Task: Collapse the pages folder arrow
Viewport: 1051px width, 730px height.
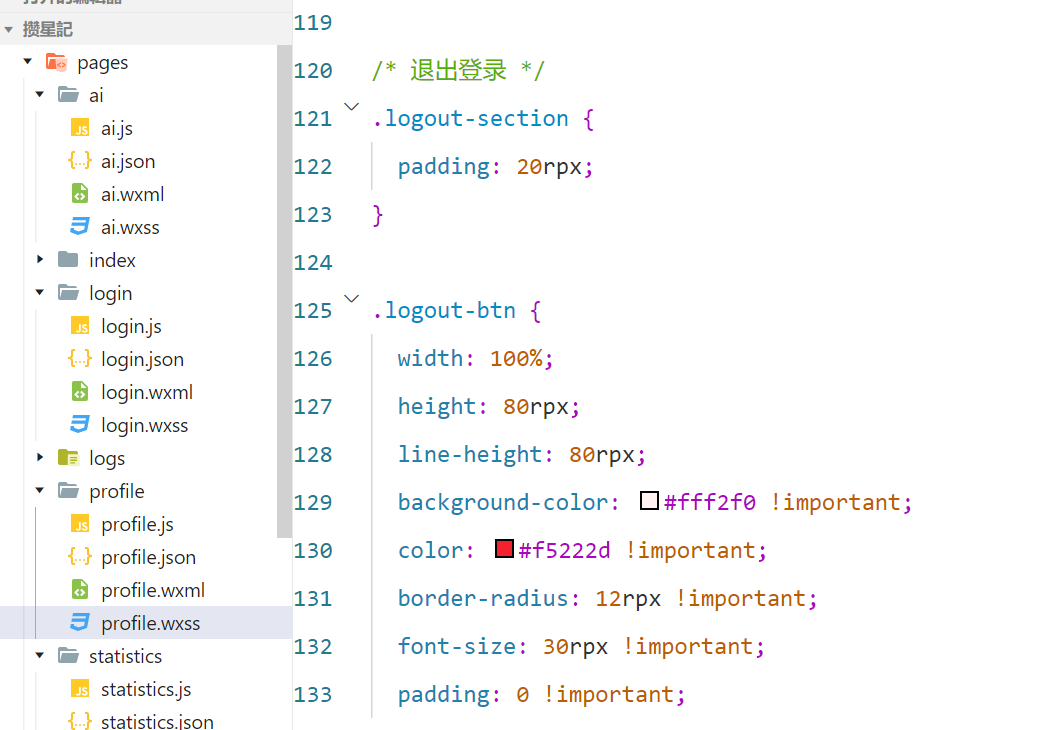Action: point(27,62)
